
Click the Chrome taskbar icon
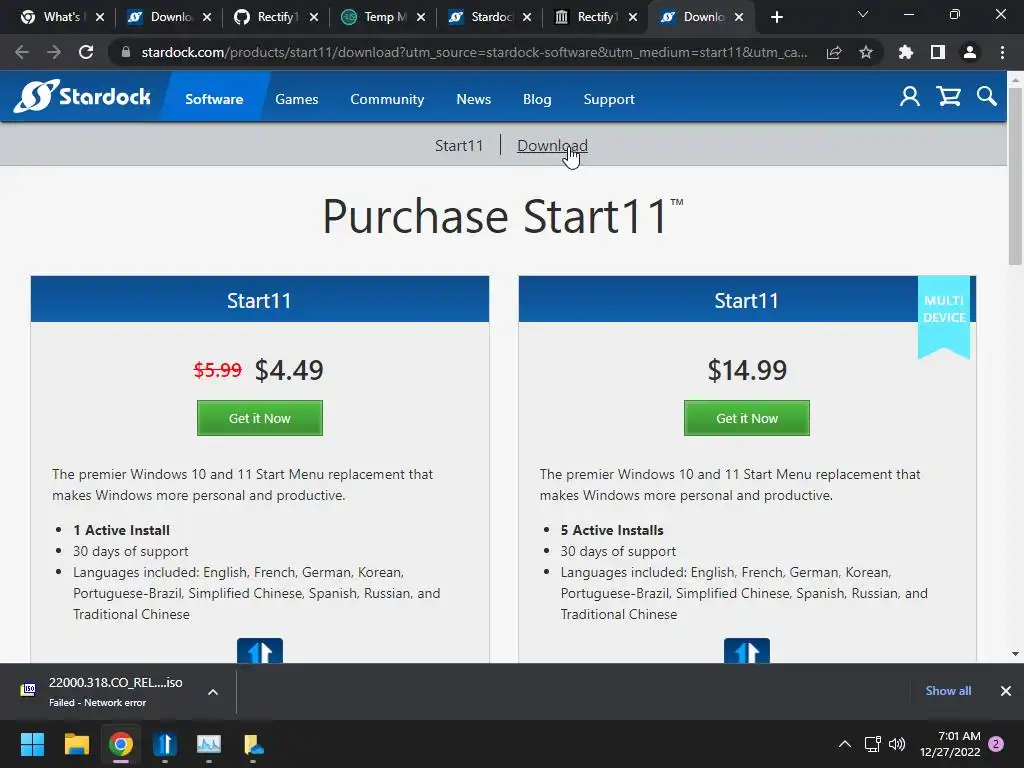121,744
